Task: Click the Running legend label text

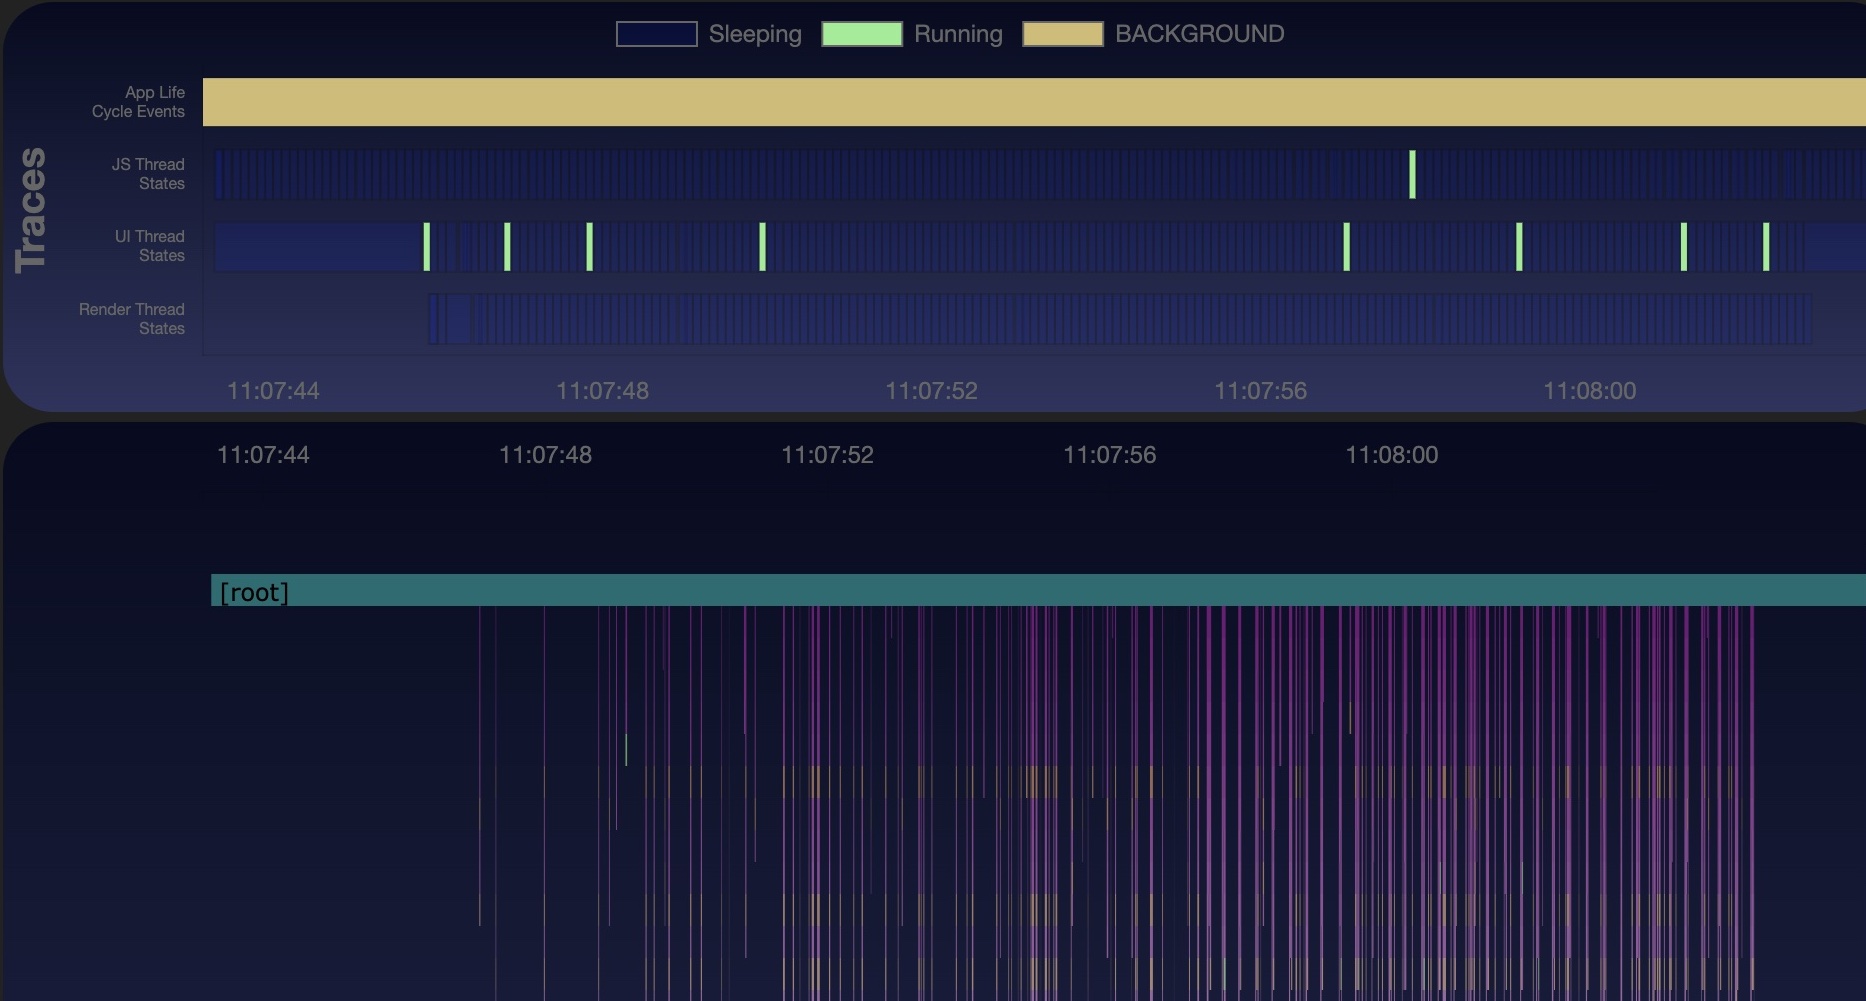Action: (x=956, y=33)
